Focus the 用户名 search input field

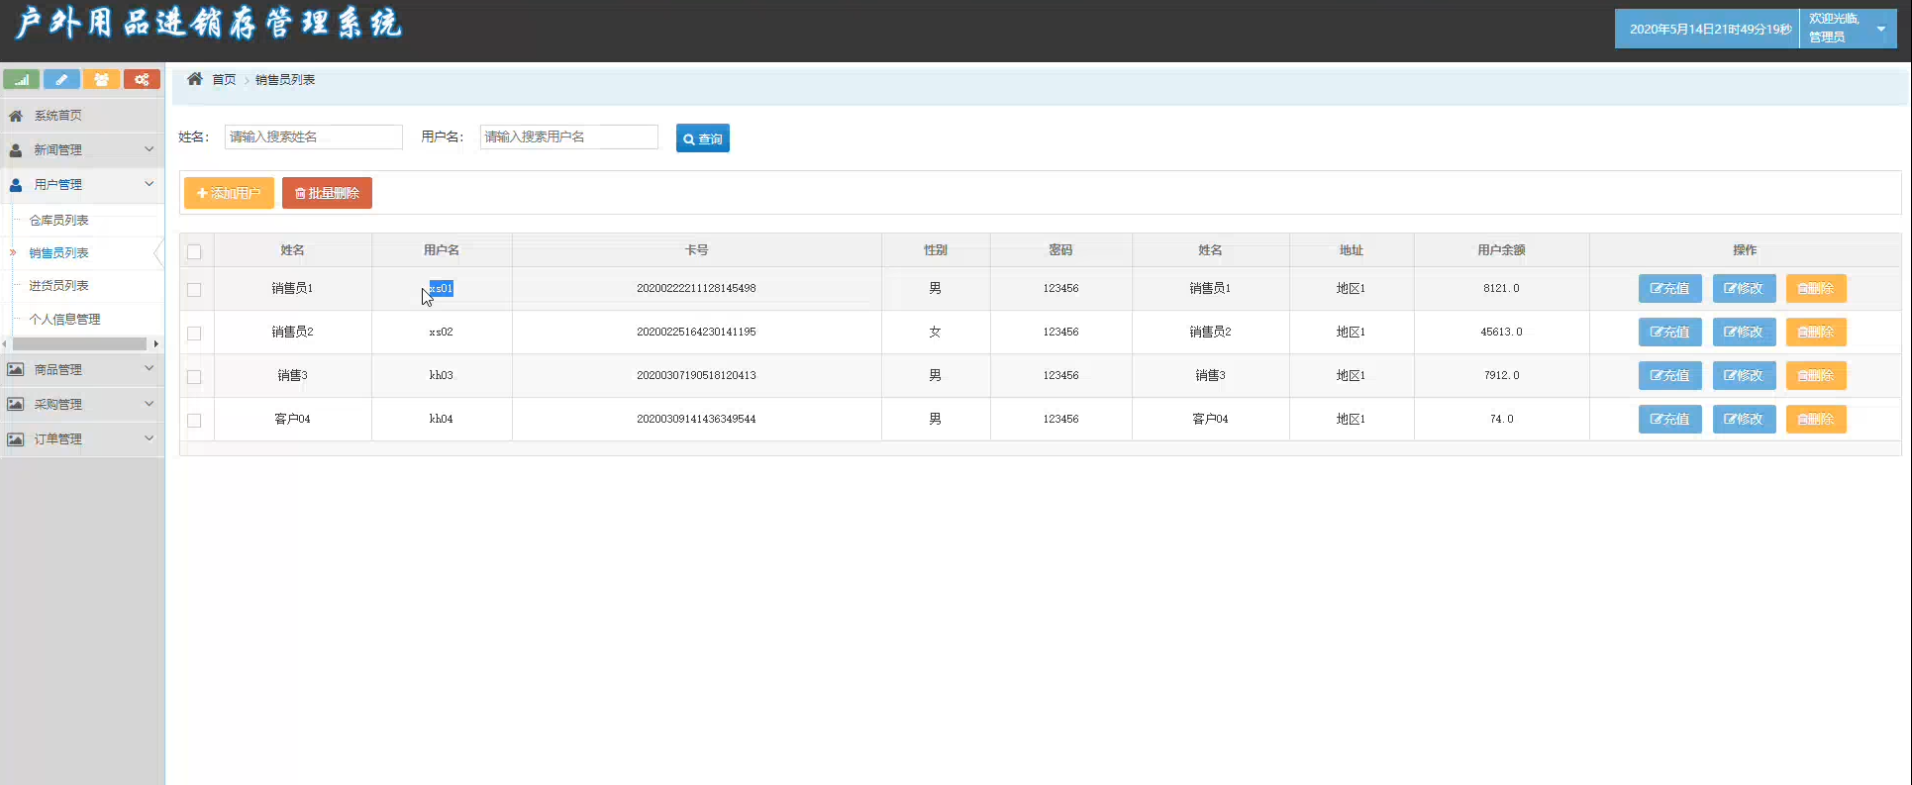click(x=569, y=137)
